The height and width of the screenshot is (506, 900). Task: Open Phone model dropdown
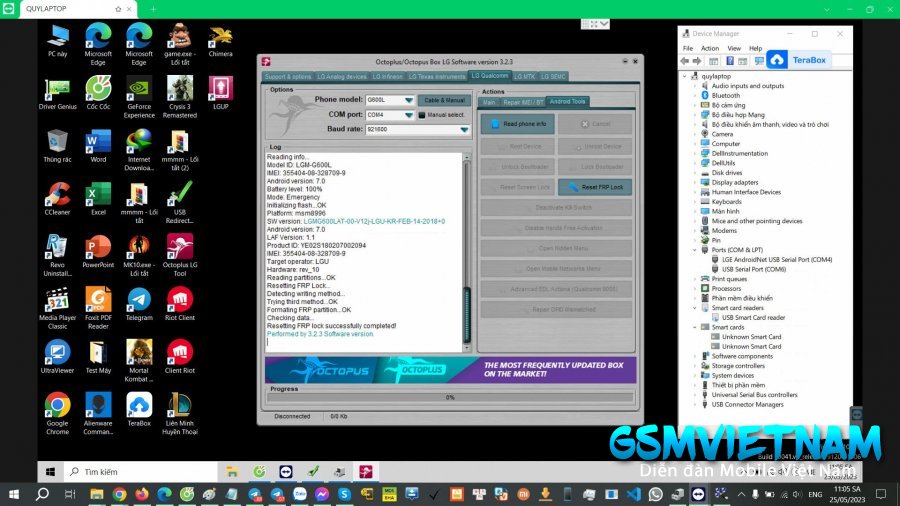pos(408,100)
